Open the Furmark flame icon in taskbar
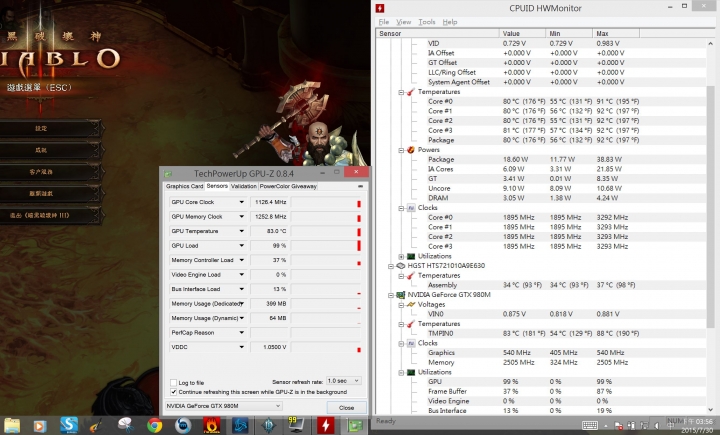 click(212, 425)
